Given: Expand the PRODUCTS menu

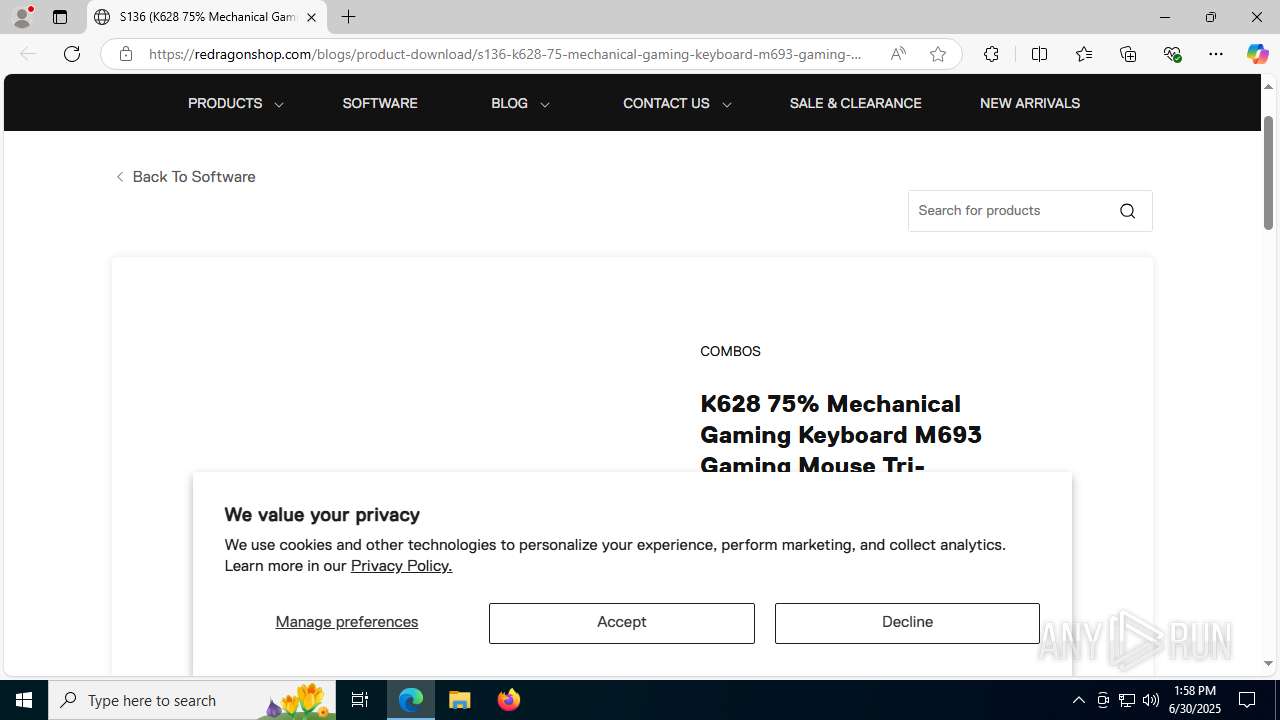Looking at the screenshot, I should point(236,103).
